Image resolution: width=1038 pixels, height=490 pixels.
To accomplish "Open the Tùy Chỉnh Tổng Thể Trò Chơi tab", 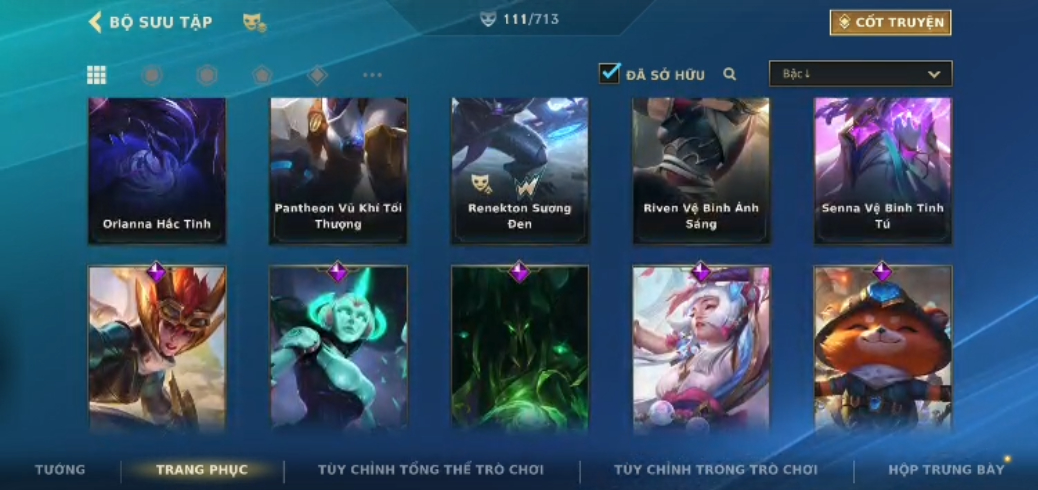I will pyautogui.click(x=431, y=470).
